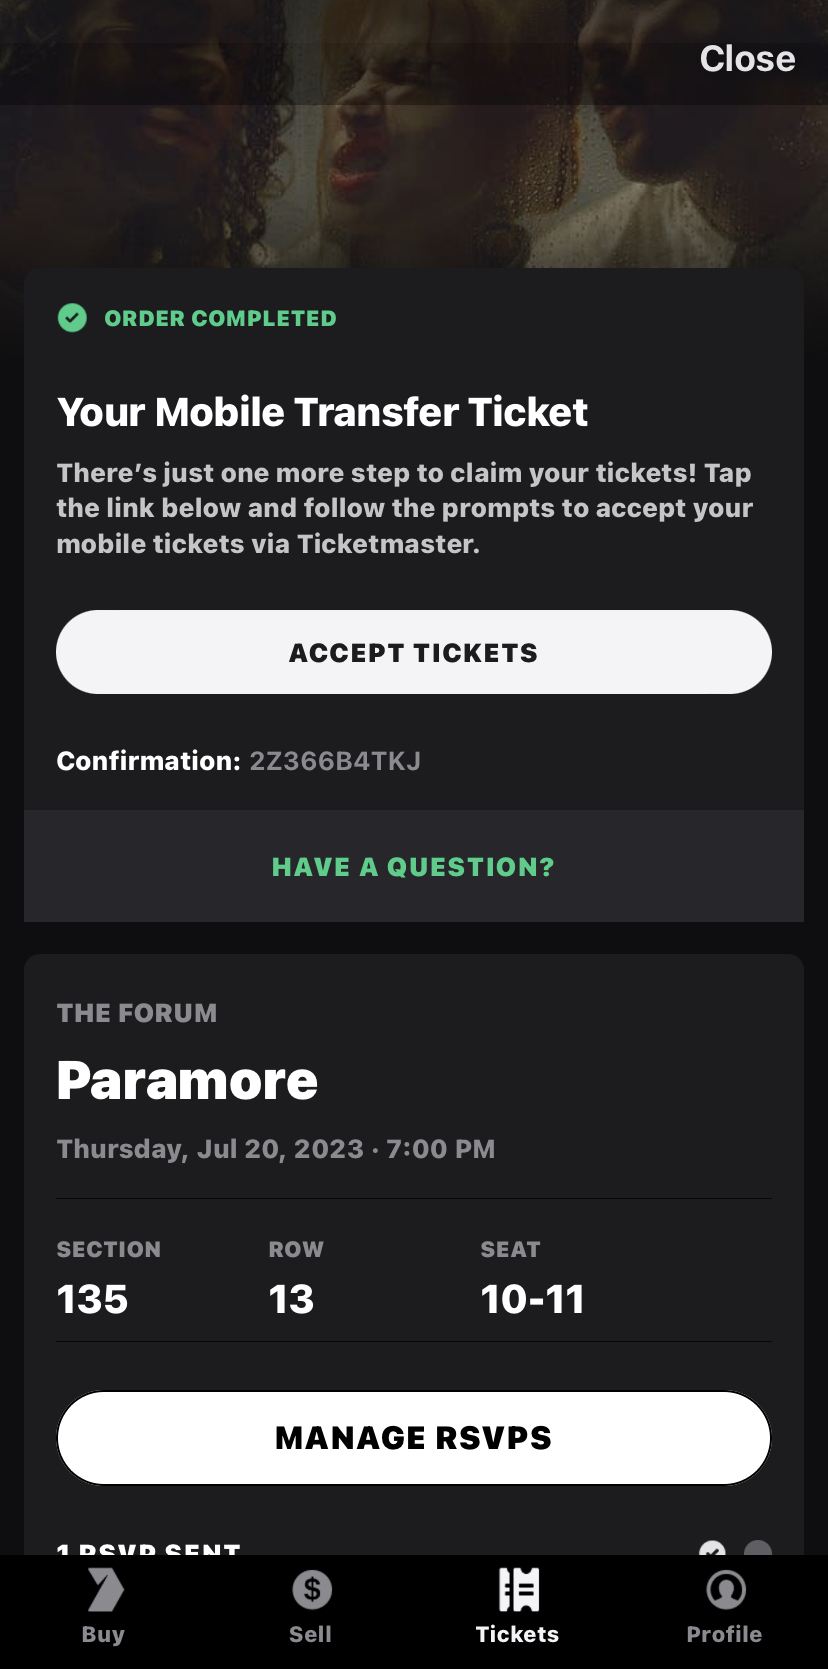
Task: Open the Profile avatar icon
Action: pos(725,1589)
